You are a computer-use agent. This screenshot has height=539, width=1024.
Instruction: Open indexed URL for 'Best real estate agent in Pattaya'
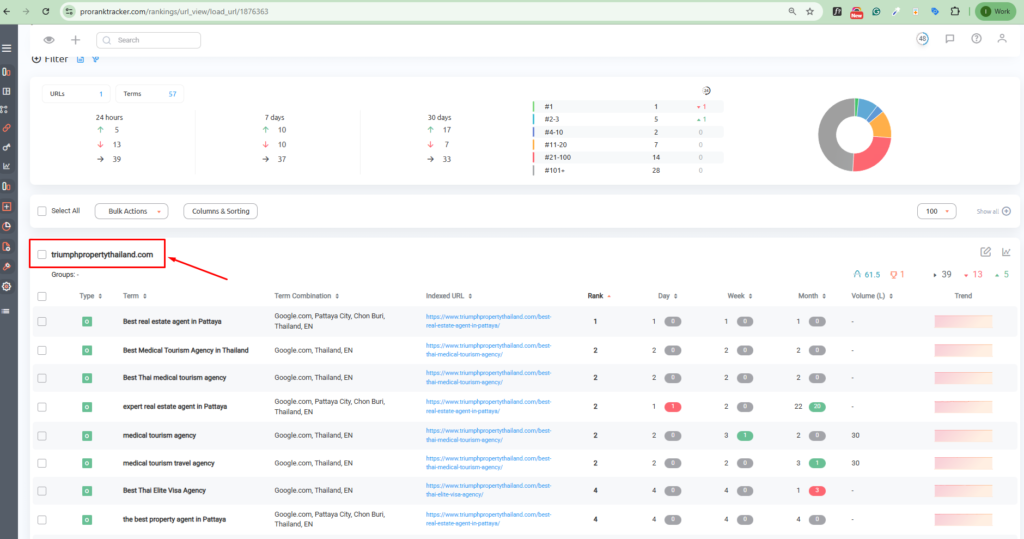tap(488, 321)
